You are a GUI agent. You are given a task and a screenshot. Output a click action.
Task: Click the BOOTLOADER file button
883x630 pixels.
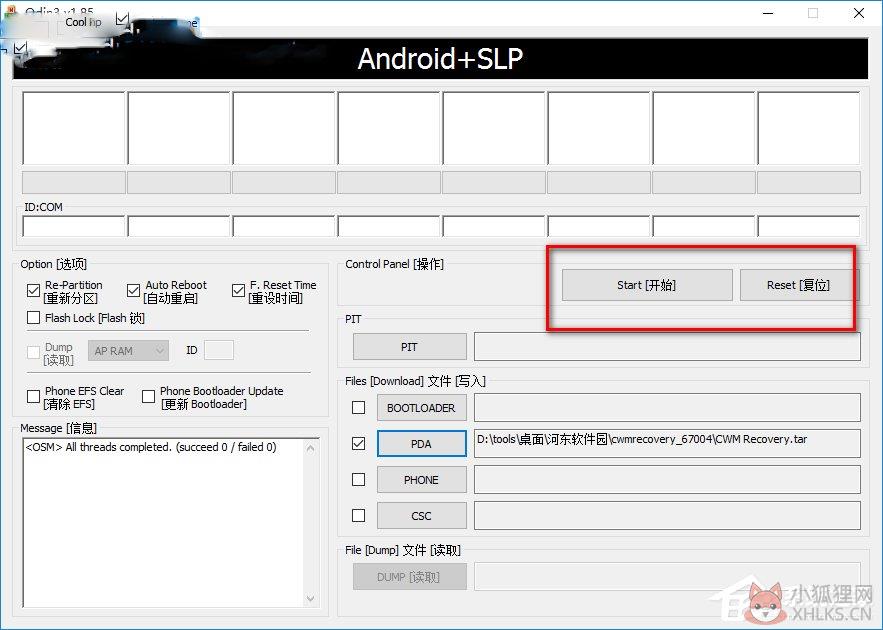[x=421, y=408]
